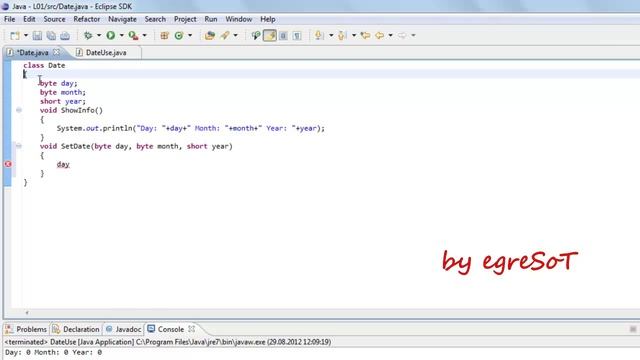Image resolution: width=640 pixels, height=360 pixels.
Task: Open the Source menu
Action: pyautogui.click(x=54, y=19)
